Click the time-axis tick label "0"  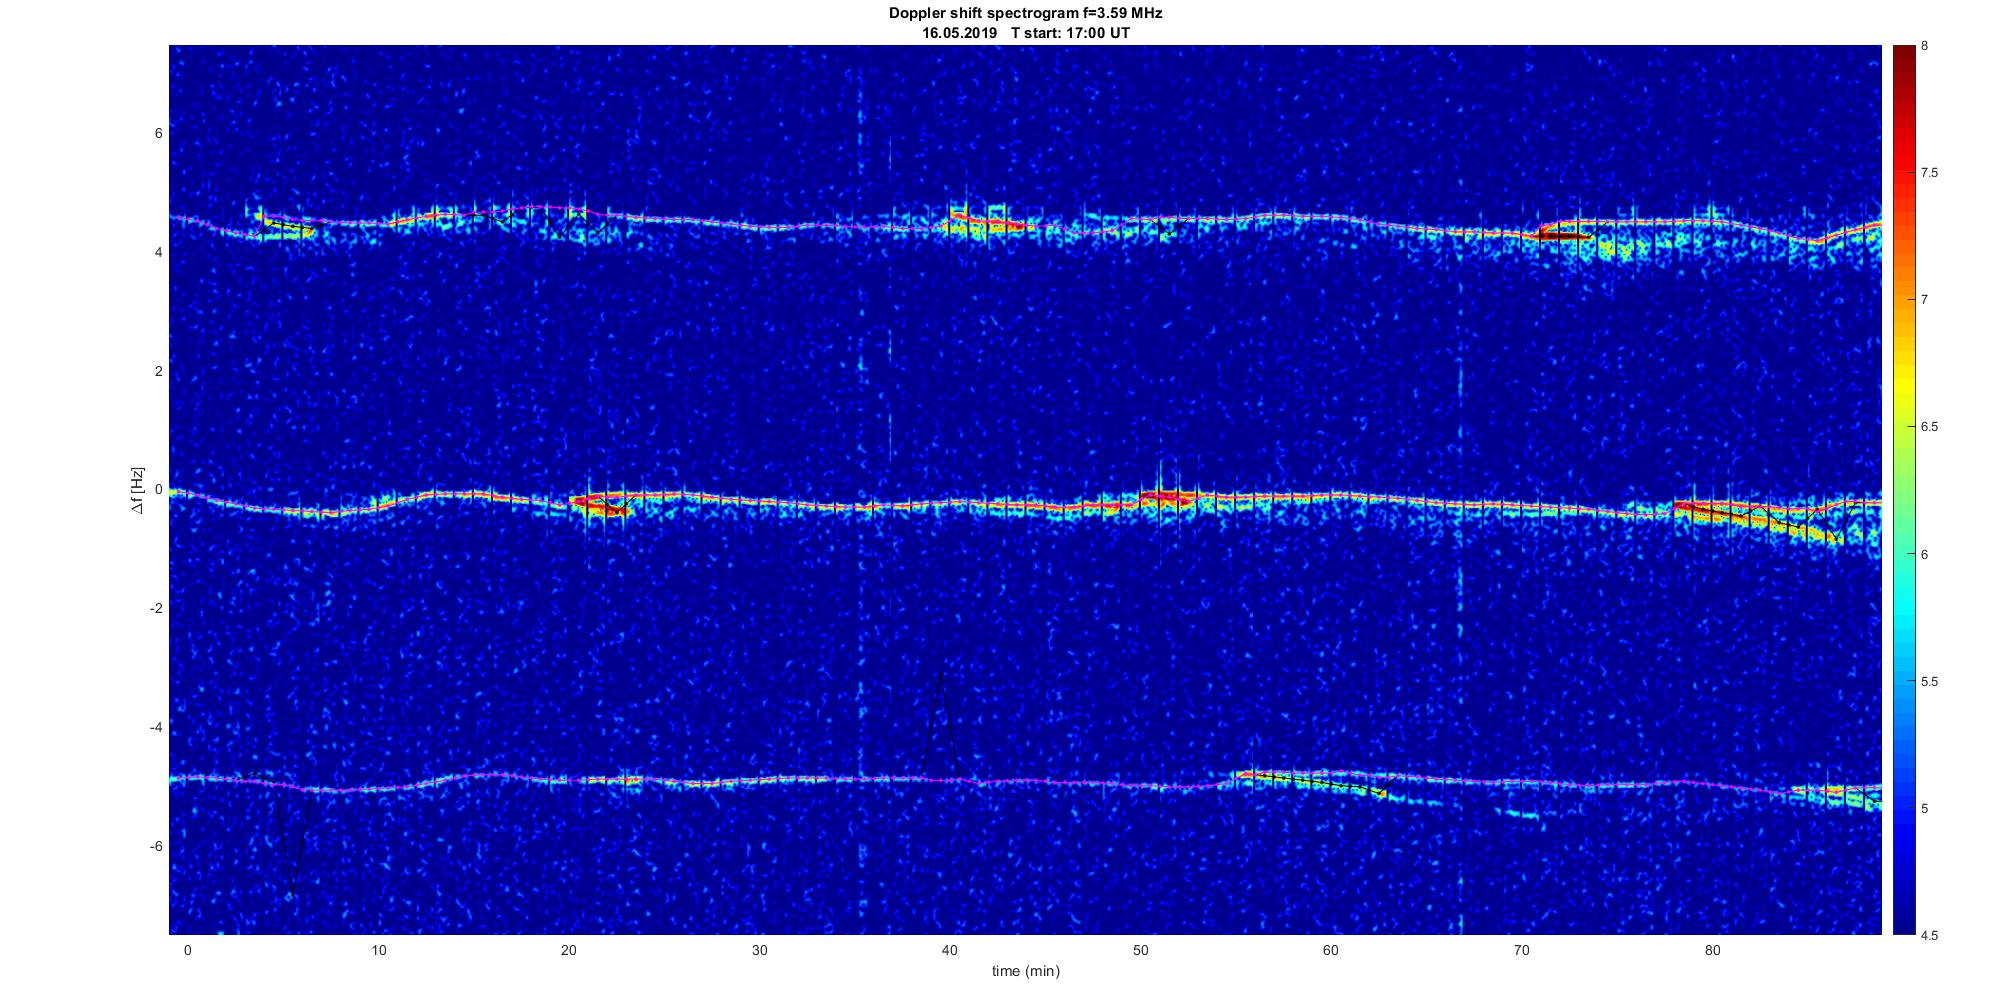coord(188,950)
